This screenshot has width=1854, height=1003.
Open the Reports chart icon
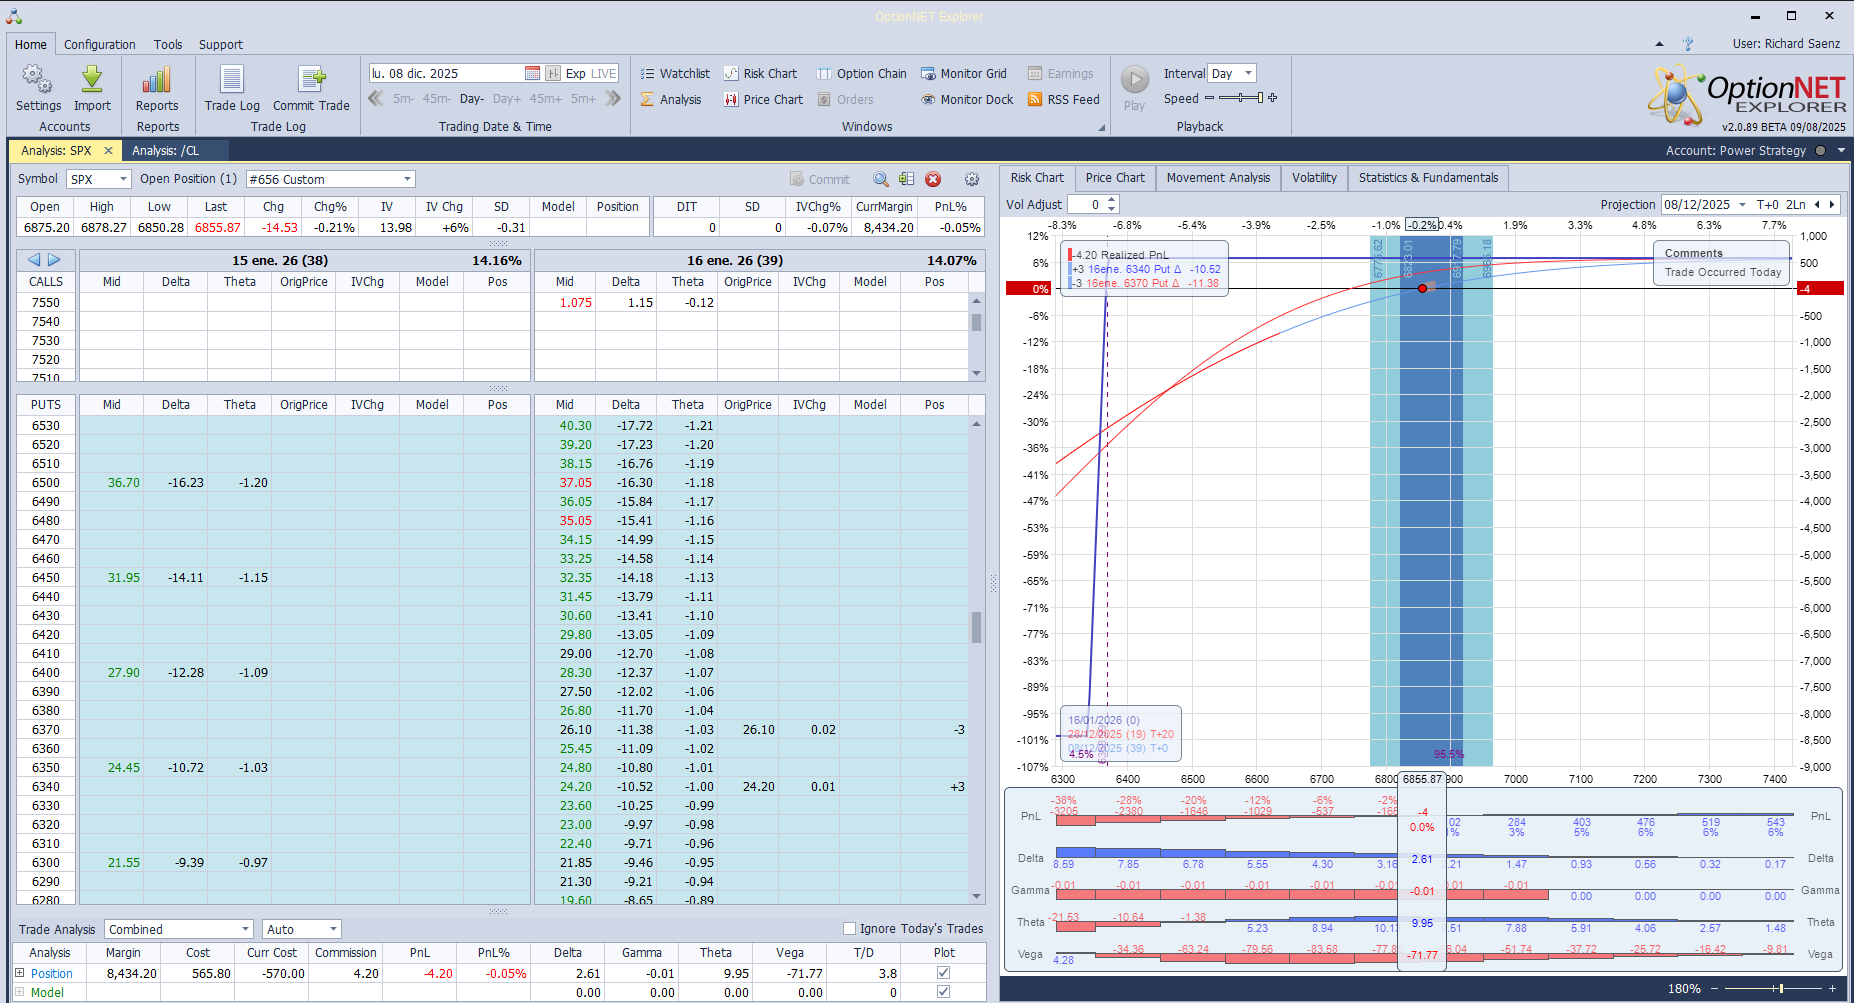(157, 80)
